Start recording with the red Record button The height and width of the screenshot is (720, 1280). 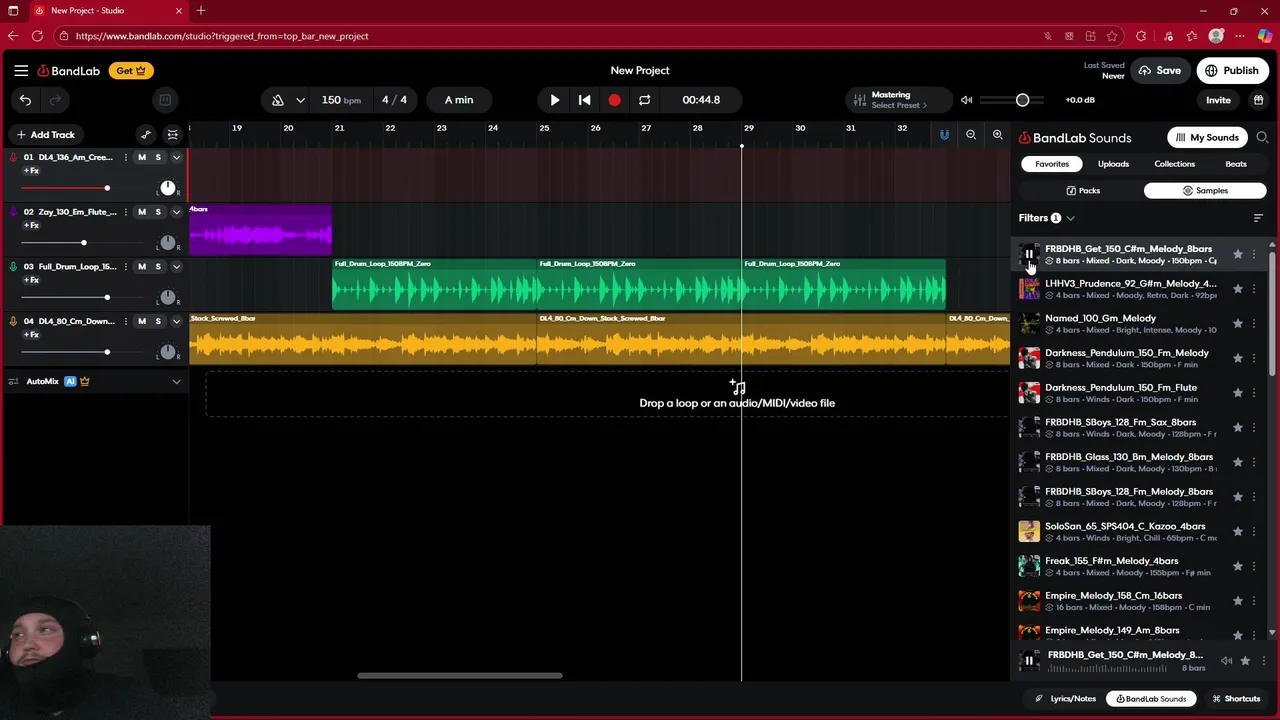(614, 100)
